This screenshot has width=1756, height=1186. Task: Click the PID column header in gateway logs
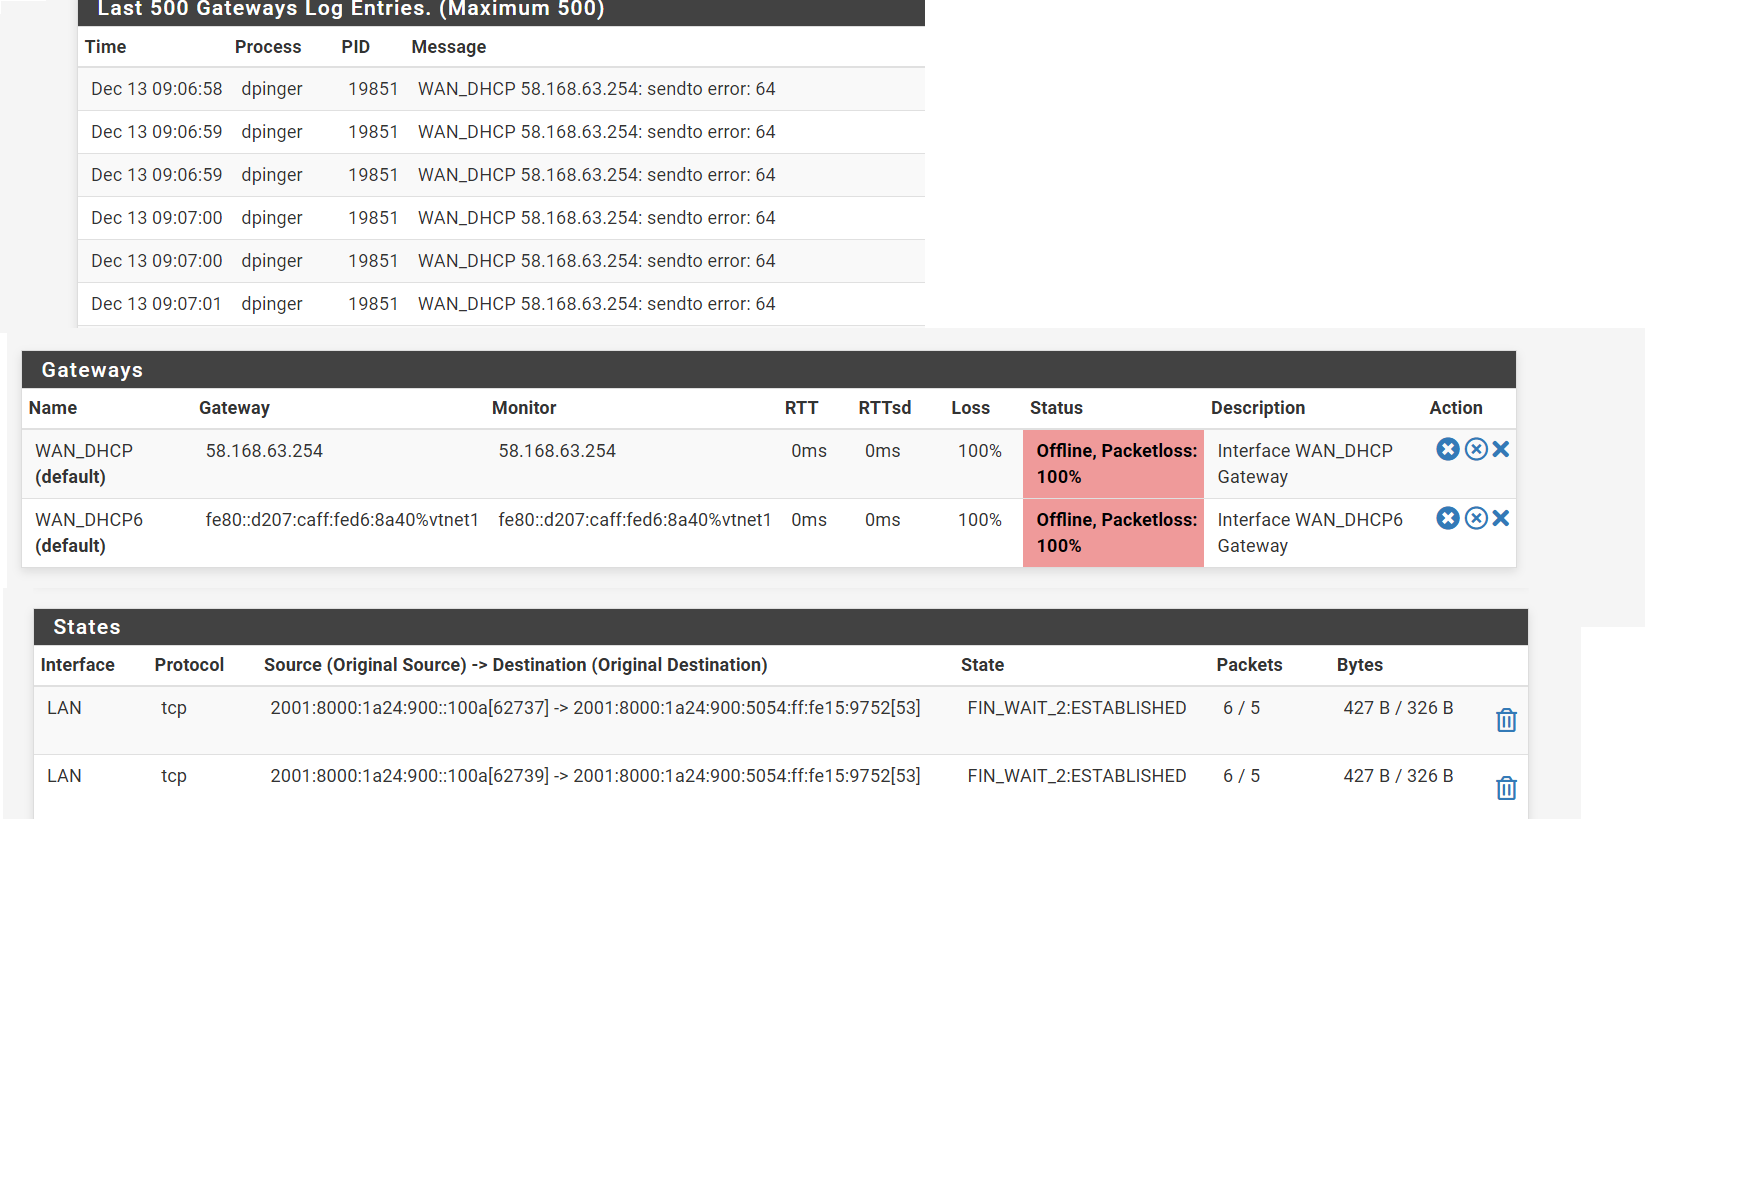point(355,47)
